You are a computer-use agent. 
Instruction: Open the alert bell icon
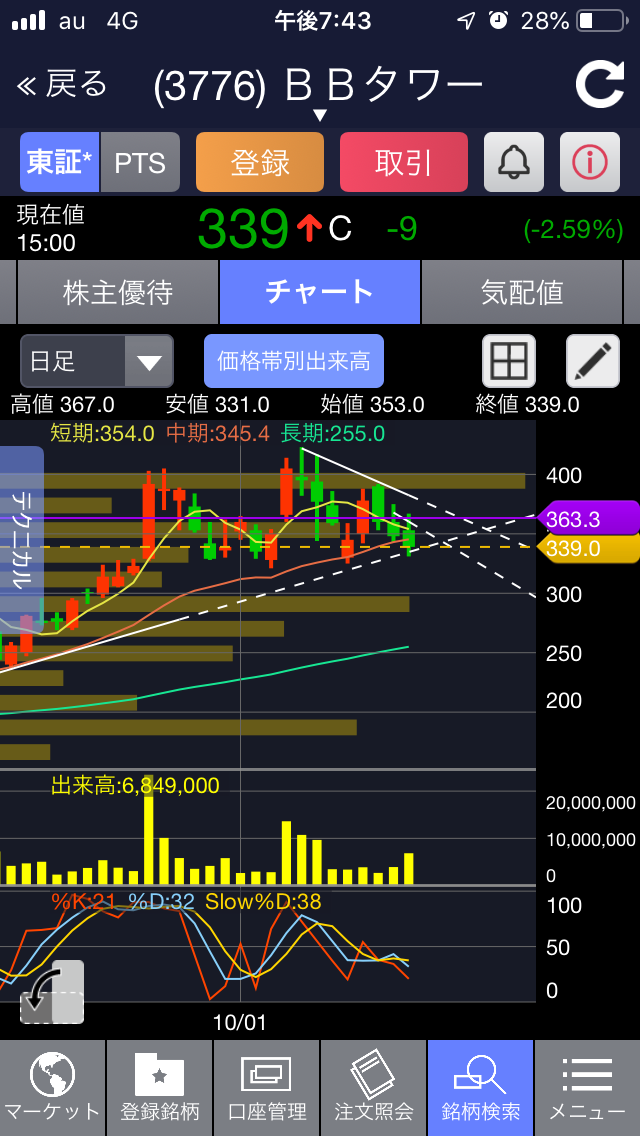tap(514, 162)
